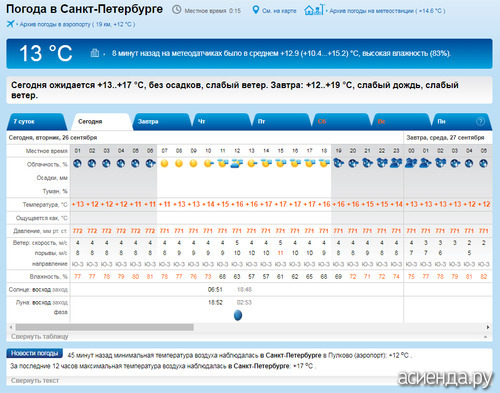
Task: Click the airplane airport archive icon
Action: pyautogui.click(x=10, y=24)
